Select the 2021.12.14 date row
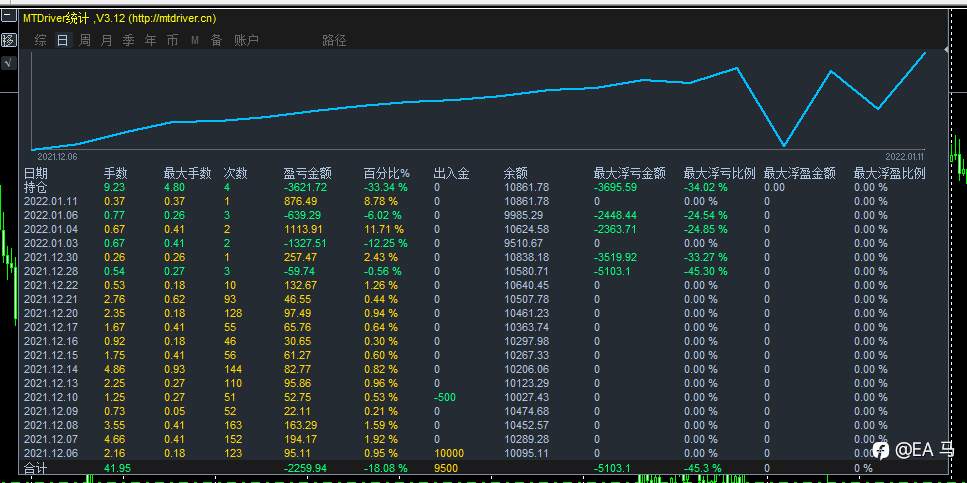 pyautogui.click(x=49, y=369)
